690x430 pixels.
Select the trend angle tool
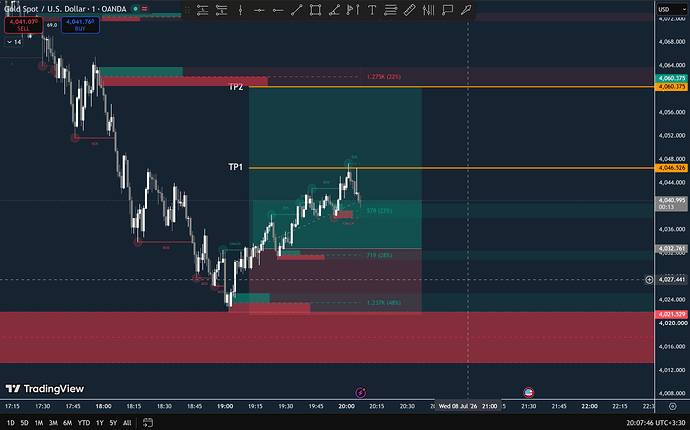tap(334, 10)
